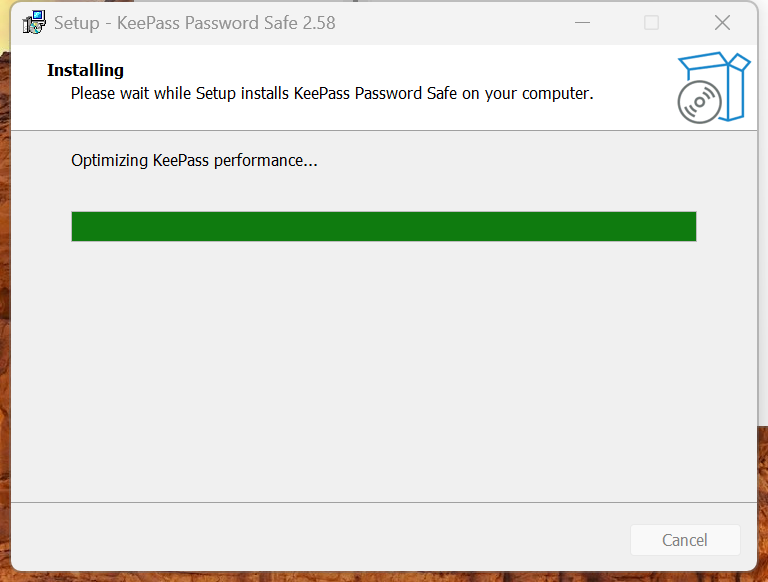Viewport: 768px width, 582px height.
Task: Close the KeePass Setup window
Action: 722,22
